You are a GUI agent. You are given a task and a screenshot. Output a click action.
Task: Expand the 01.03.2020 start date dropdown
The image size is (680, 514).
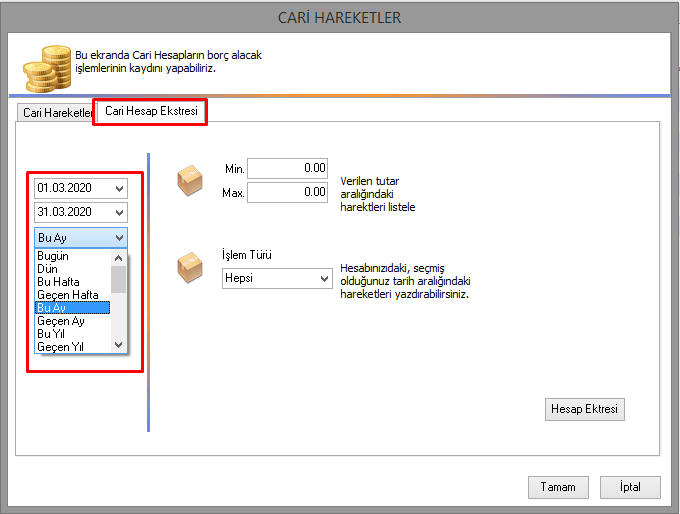[120, 188]
